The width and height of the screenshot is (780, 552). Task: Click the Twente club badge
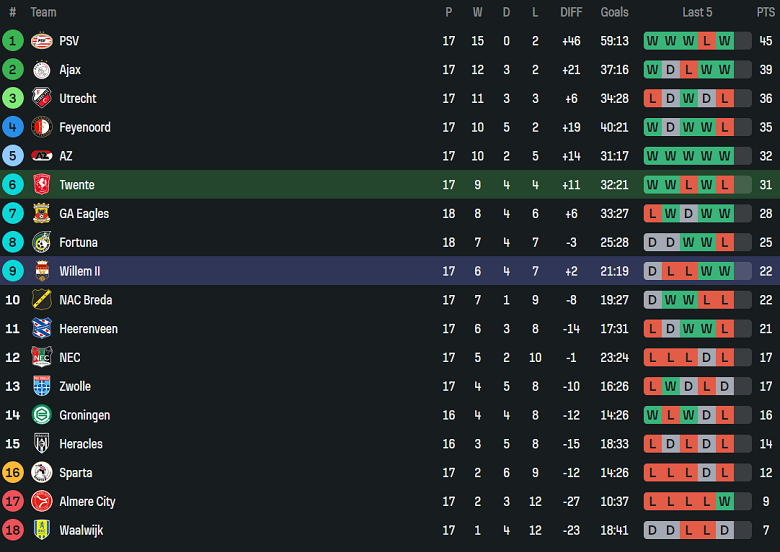tap(41, 185)
